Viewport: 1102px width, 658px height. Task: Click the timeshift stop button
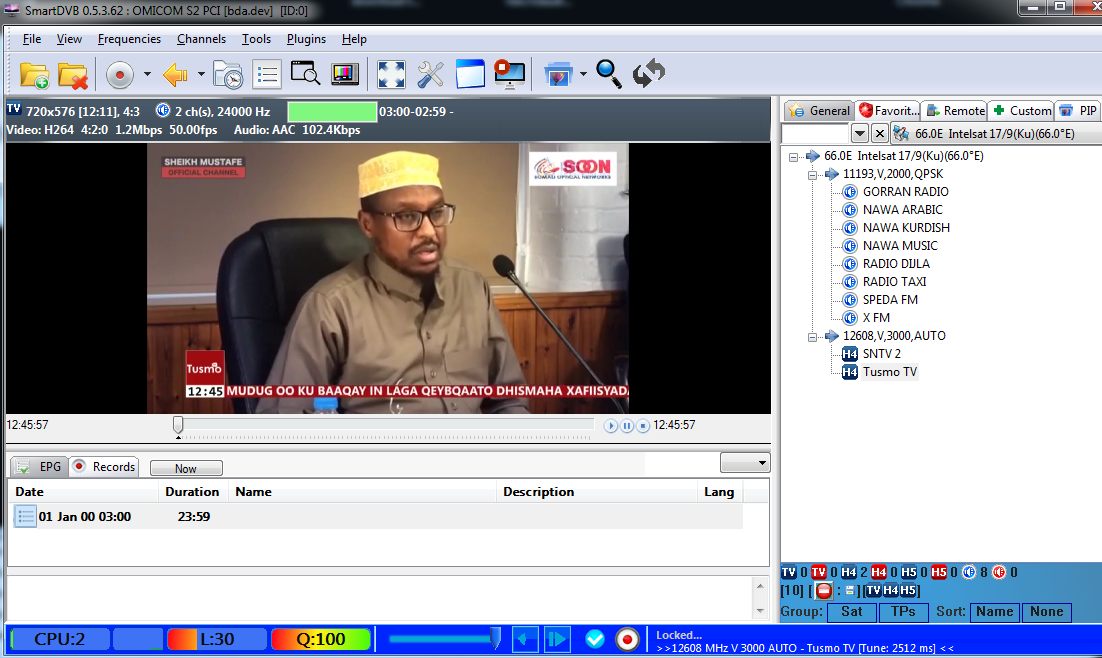pos(642,425)
